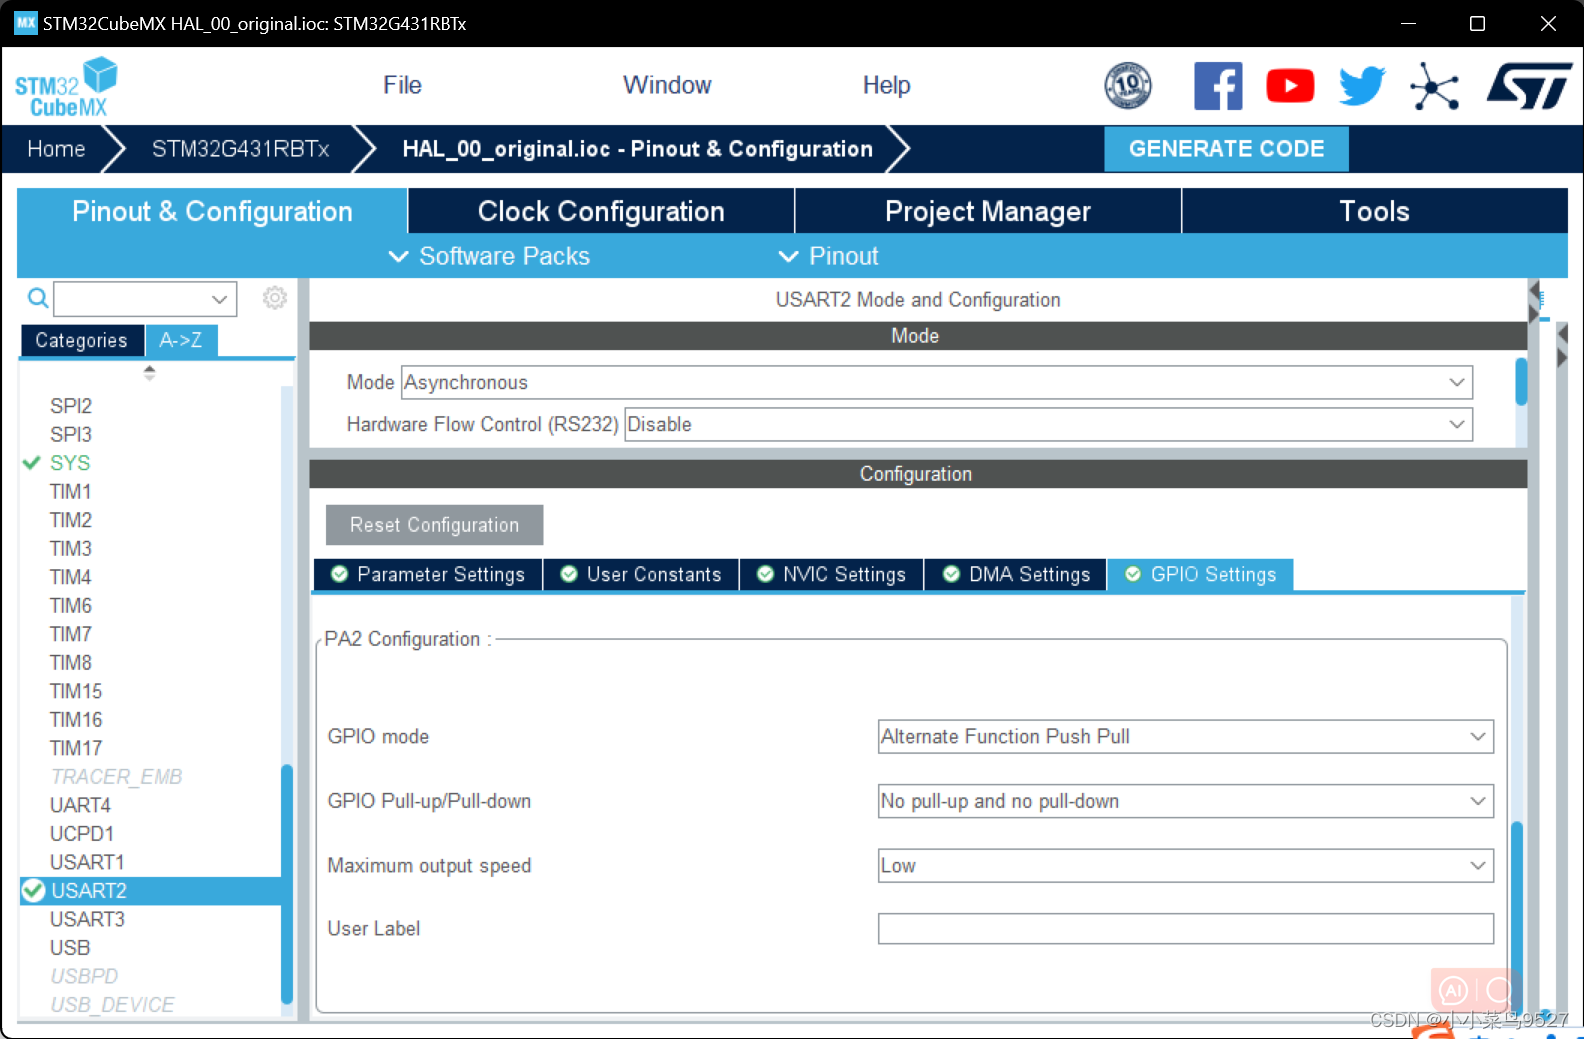
Task: Open the Hardware Flow Control dropdown
Action: coord(1048,424)
